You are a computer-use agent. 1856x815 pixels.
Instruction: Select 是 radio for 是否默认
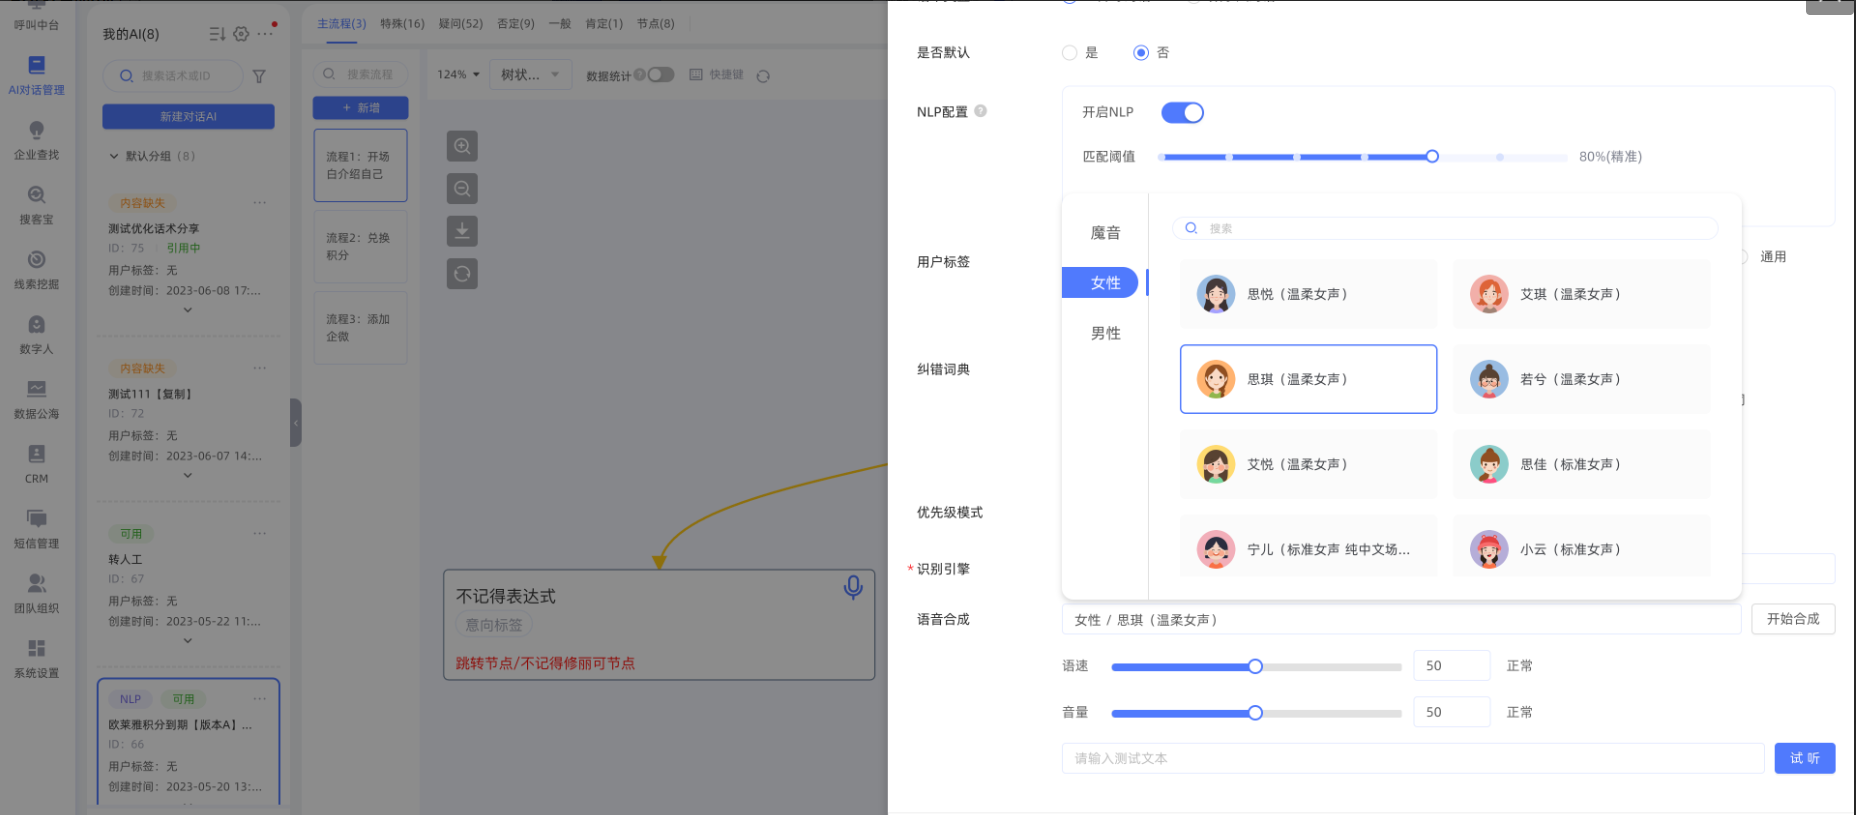click(1070, 53)
